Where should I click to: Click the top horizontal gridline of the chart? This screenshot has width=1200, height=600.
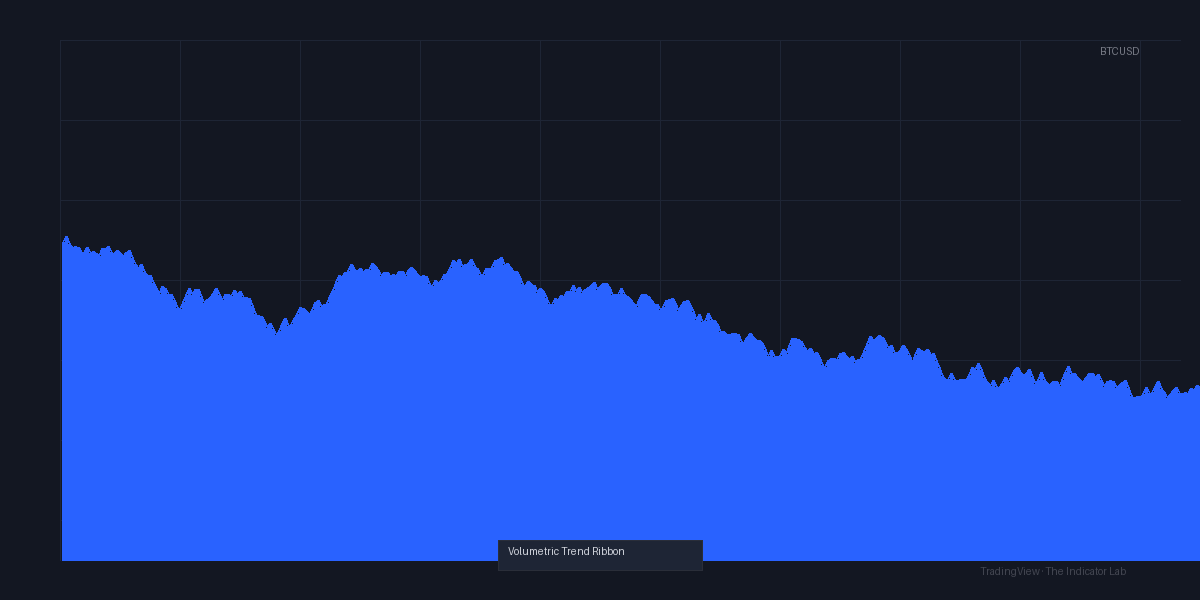(620, 40)
